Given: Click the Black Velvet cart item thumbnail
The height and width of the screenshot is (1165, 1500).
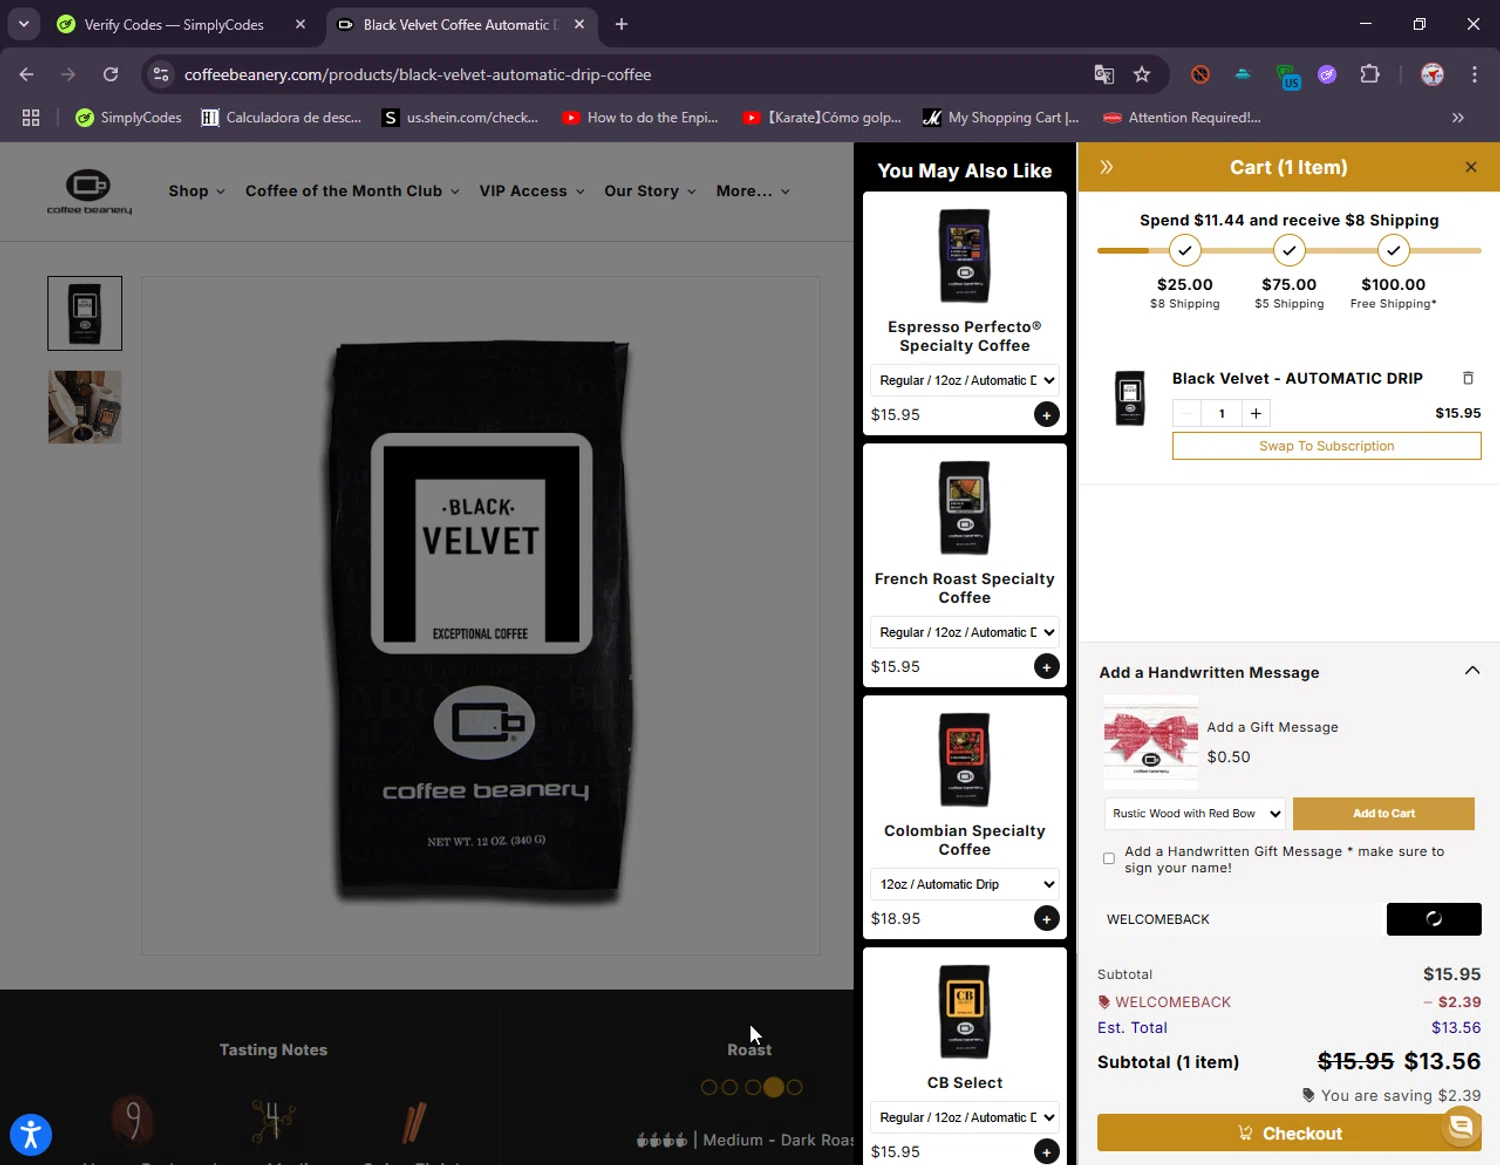Looking at the screenshot, I should 1130,398.
